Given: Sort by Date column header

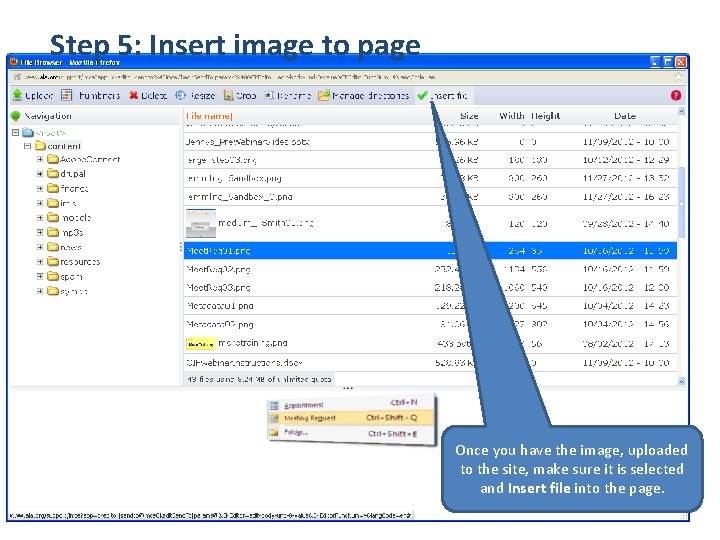Looking at the screenshot, I should (624, 116).
